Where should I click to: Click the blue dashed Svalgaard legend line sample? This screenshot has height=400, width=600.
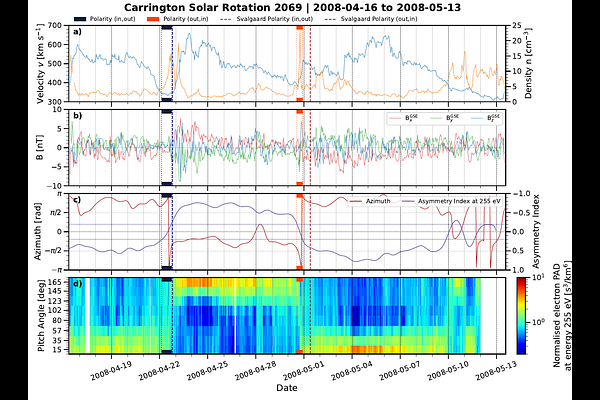[x=330, y=19]
